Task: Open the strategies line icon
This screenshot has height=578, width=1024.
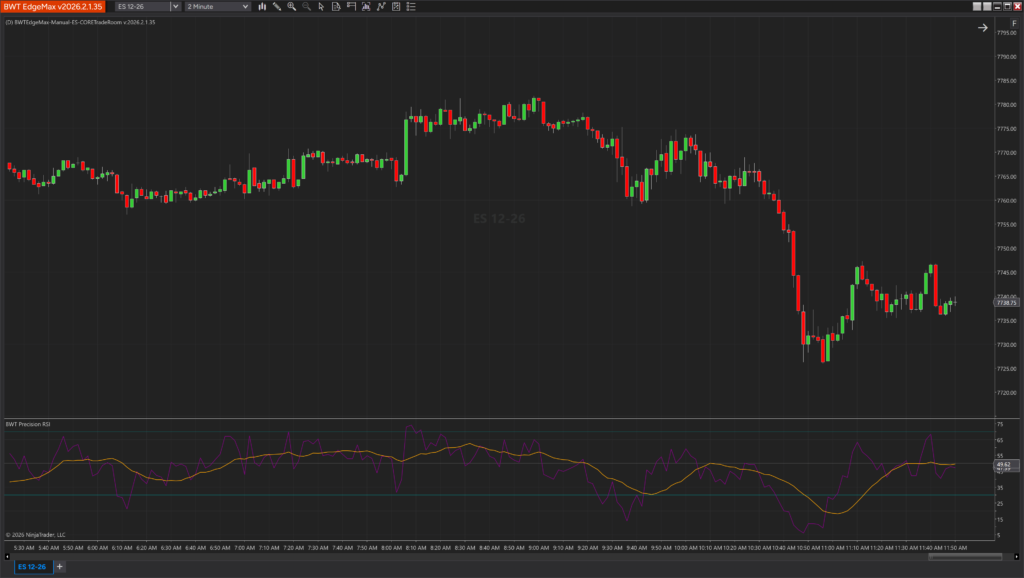Action: [381, 7]
